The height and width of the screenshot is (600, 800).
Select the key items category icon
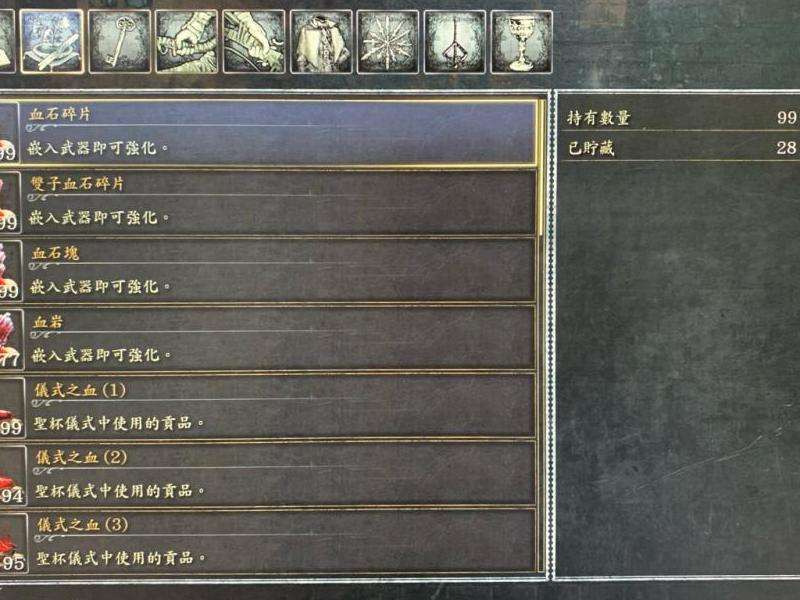click(x=120, y=42)
